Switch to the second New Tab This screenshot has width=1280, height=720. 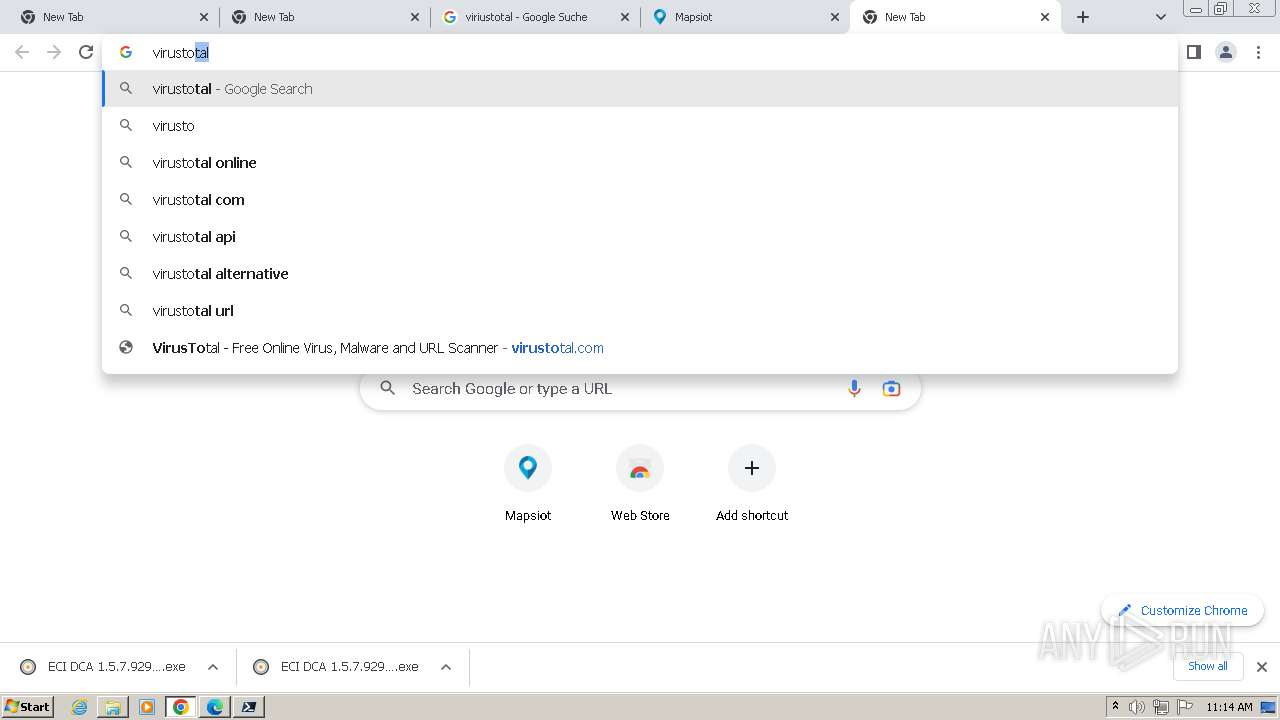[x=325, y=17]
